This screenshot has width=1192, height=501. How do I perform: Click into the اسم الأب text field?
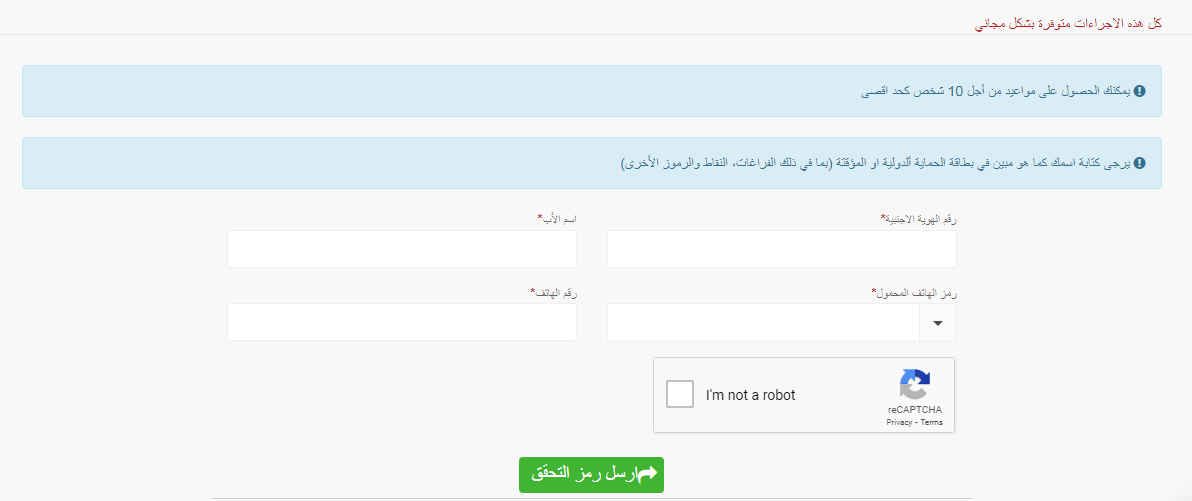(401, 249)
